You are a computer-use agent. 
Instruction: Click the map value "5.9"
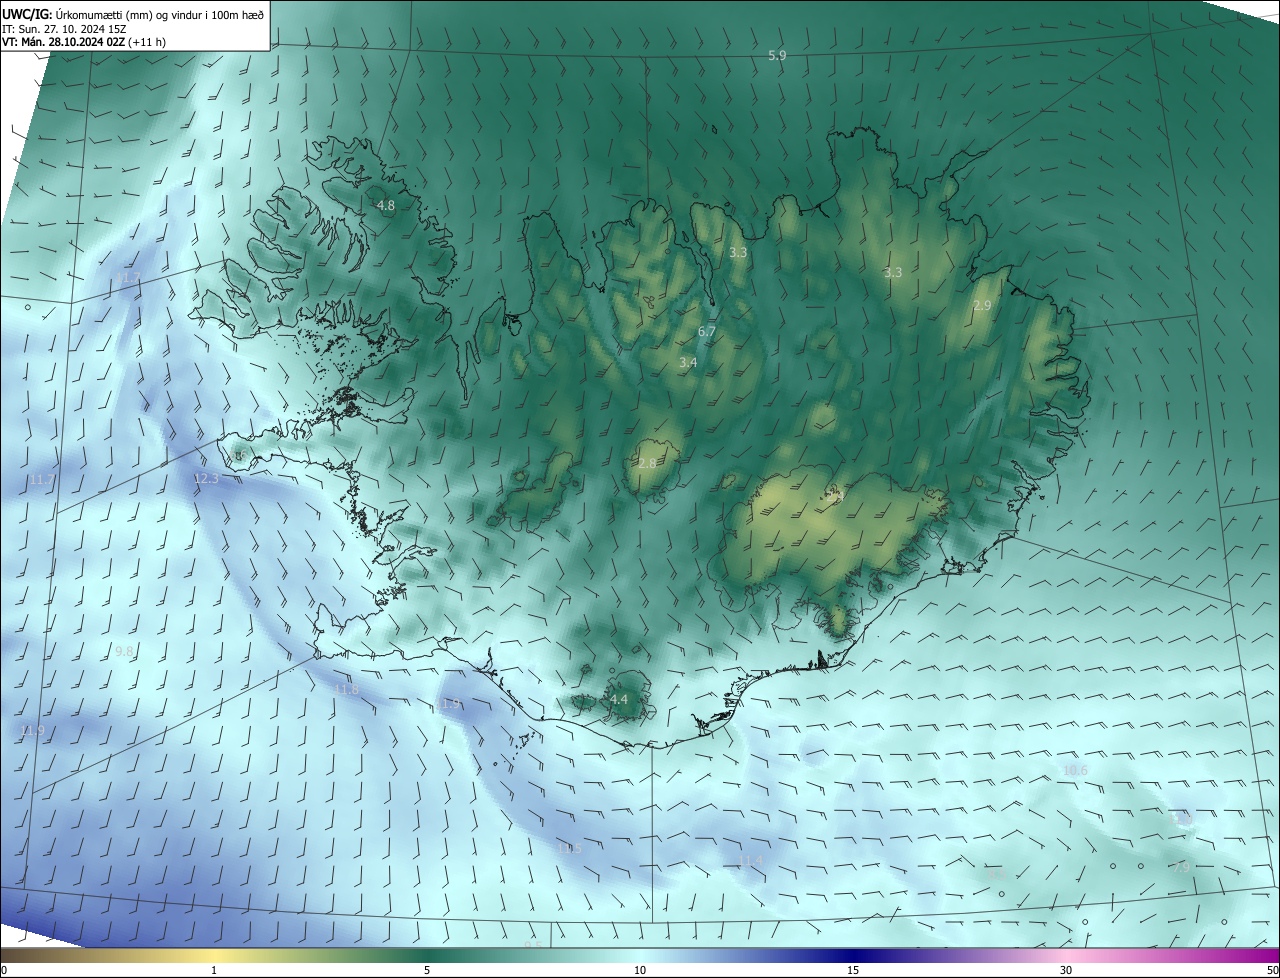[777, 56]
